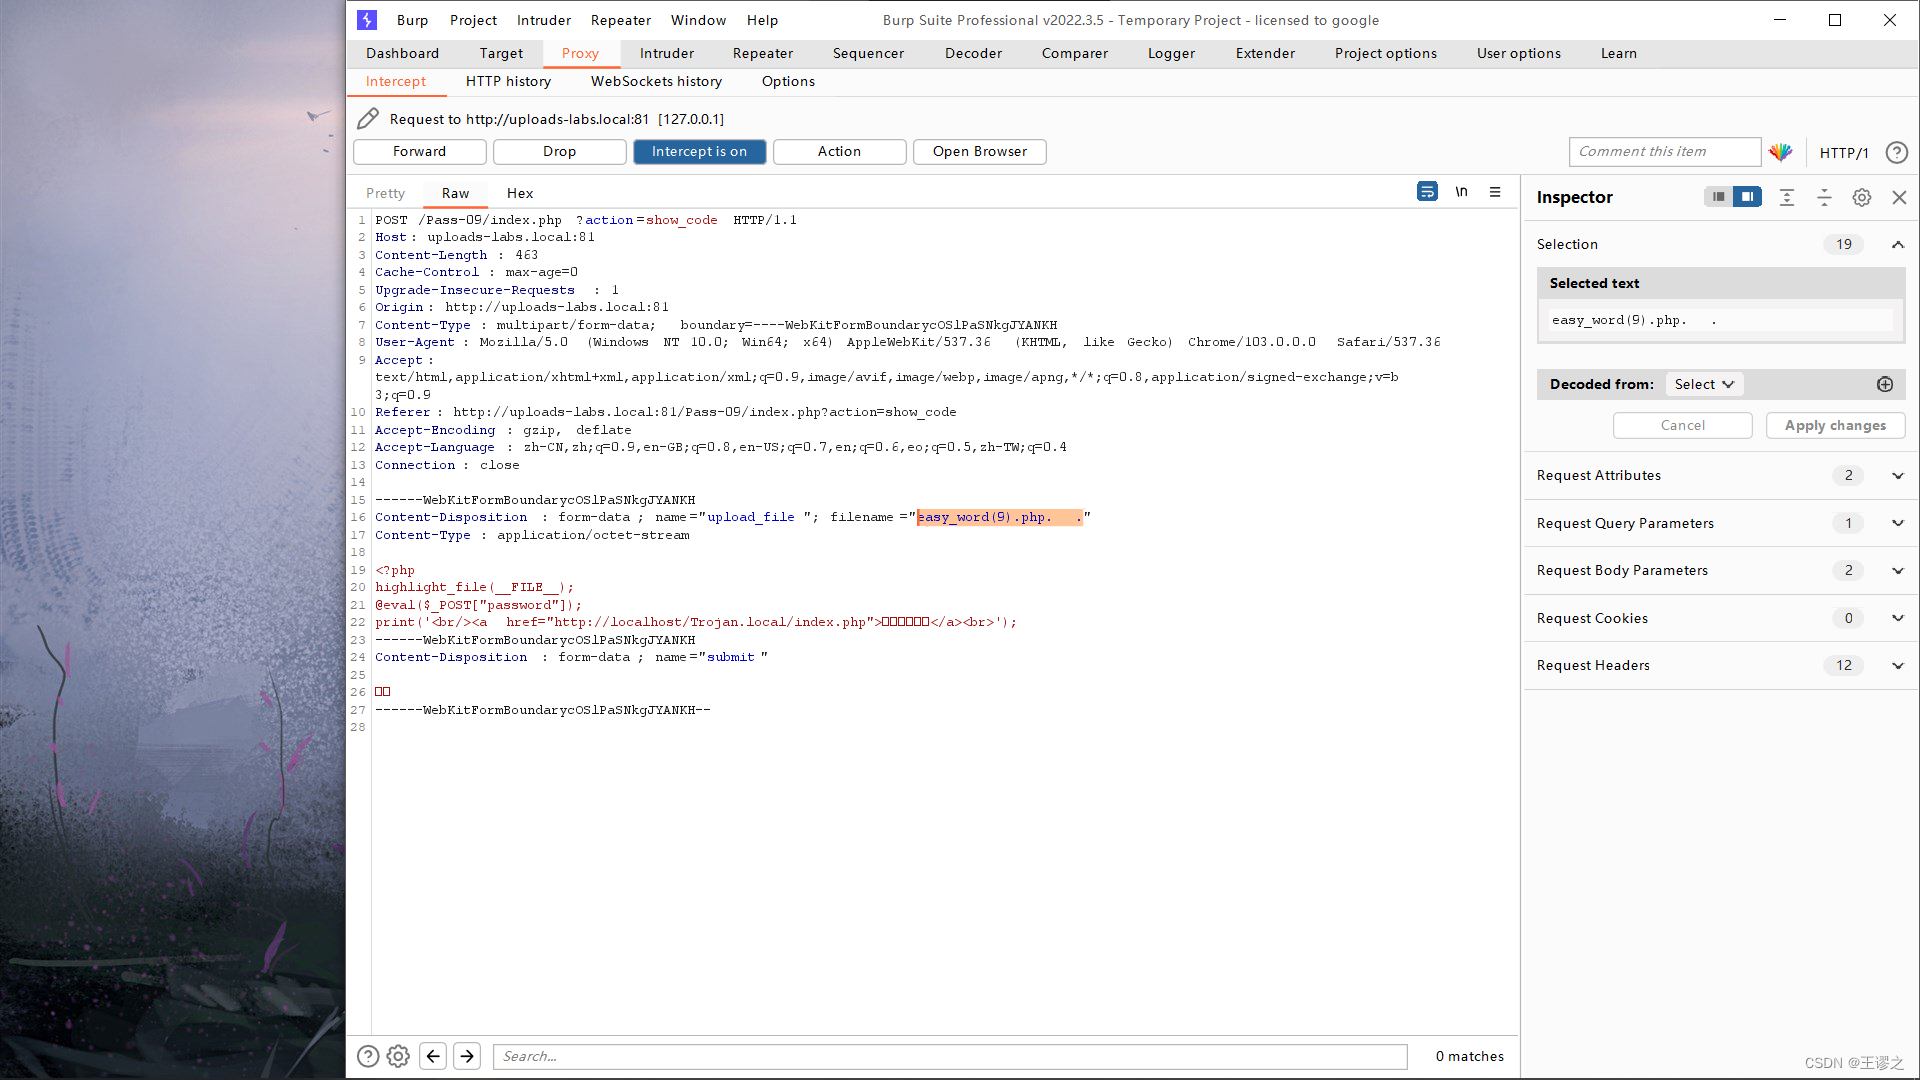This screenshot has height=1080, width=1920.
Task: Open the editor hamburger menu icon
Action: click(1495, 192)
